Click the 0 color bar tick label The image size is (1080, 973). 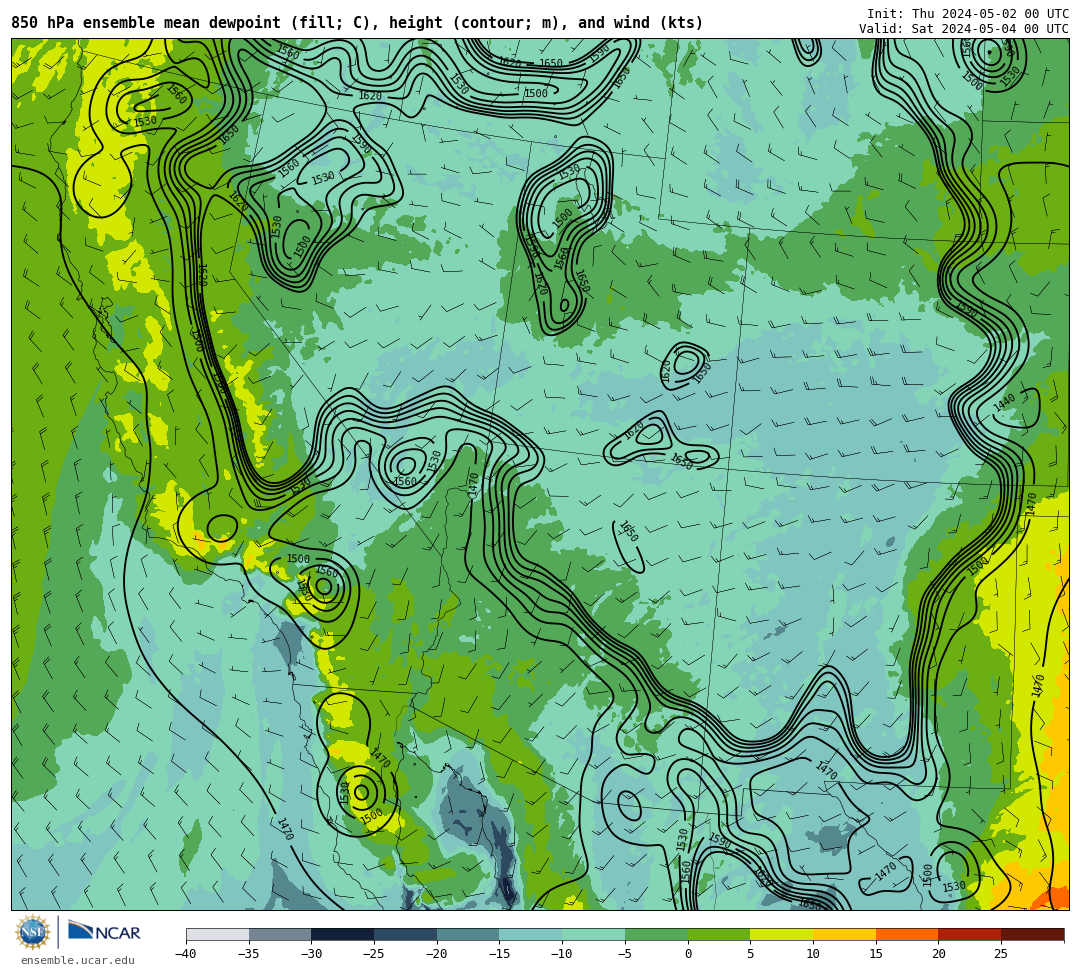click(x=688, y=954)
